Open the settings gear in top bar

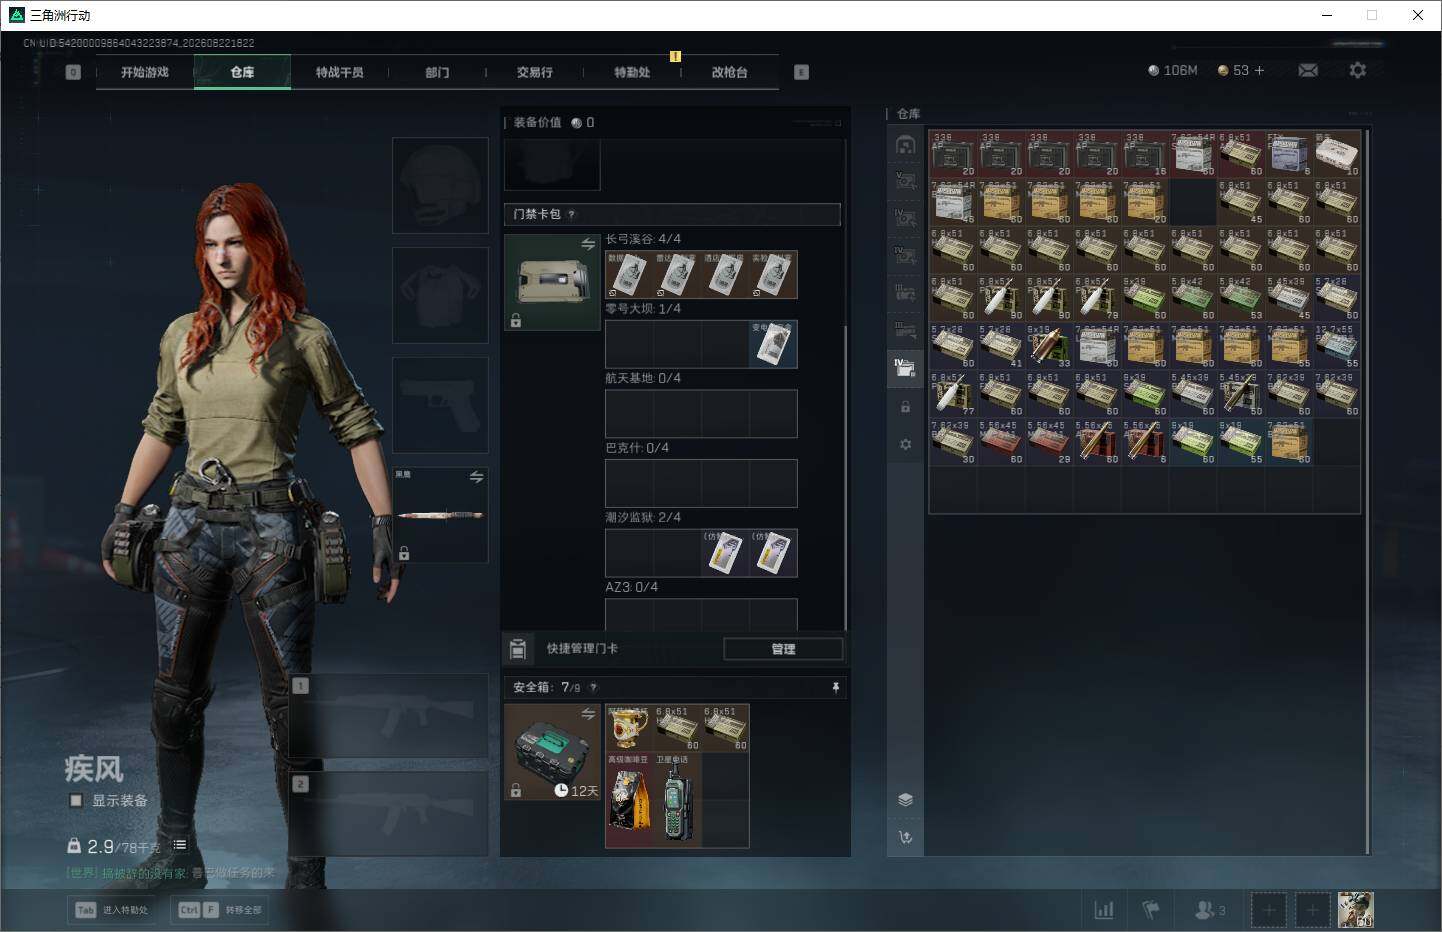[1357, 70]
